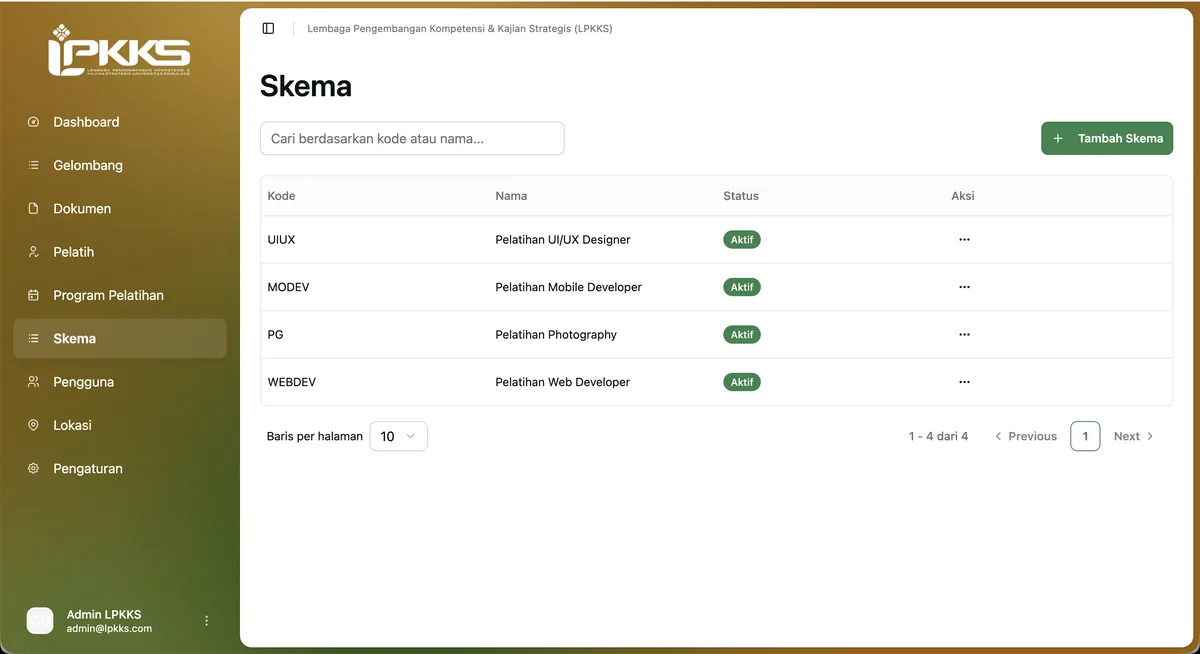Click Pelatihan Mobile Developer name
1200x654 pixels.
pyautogui.click(x=569, y=287)
